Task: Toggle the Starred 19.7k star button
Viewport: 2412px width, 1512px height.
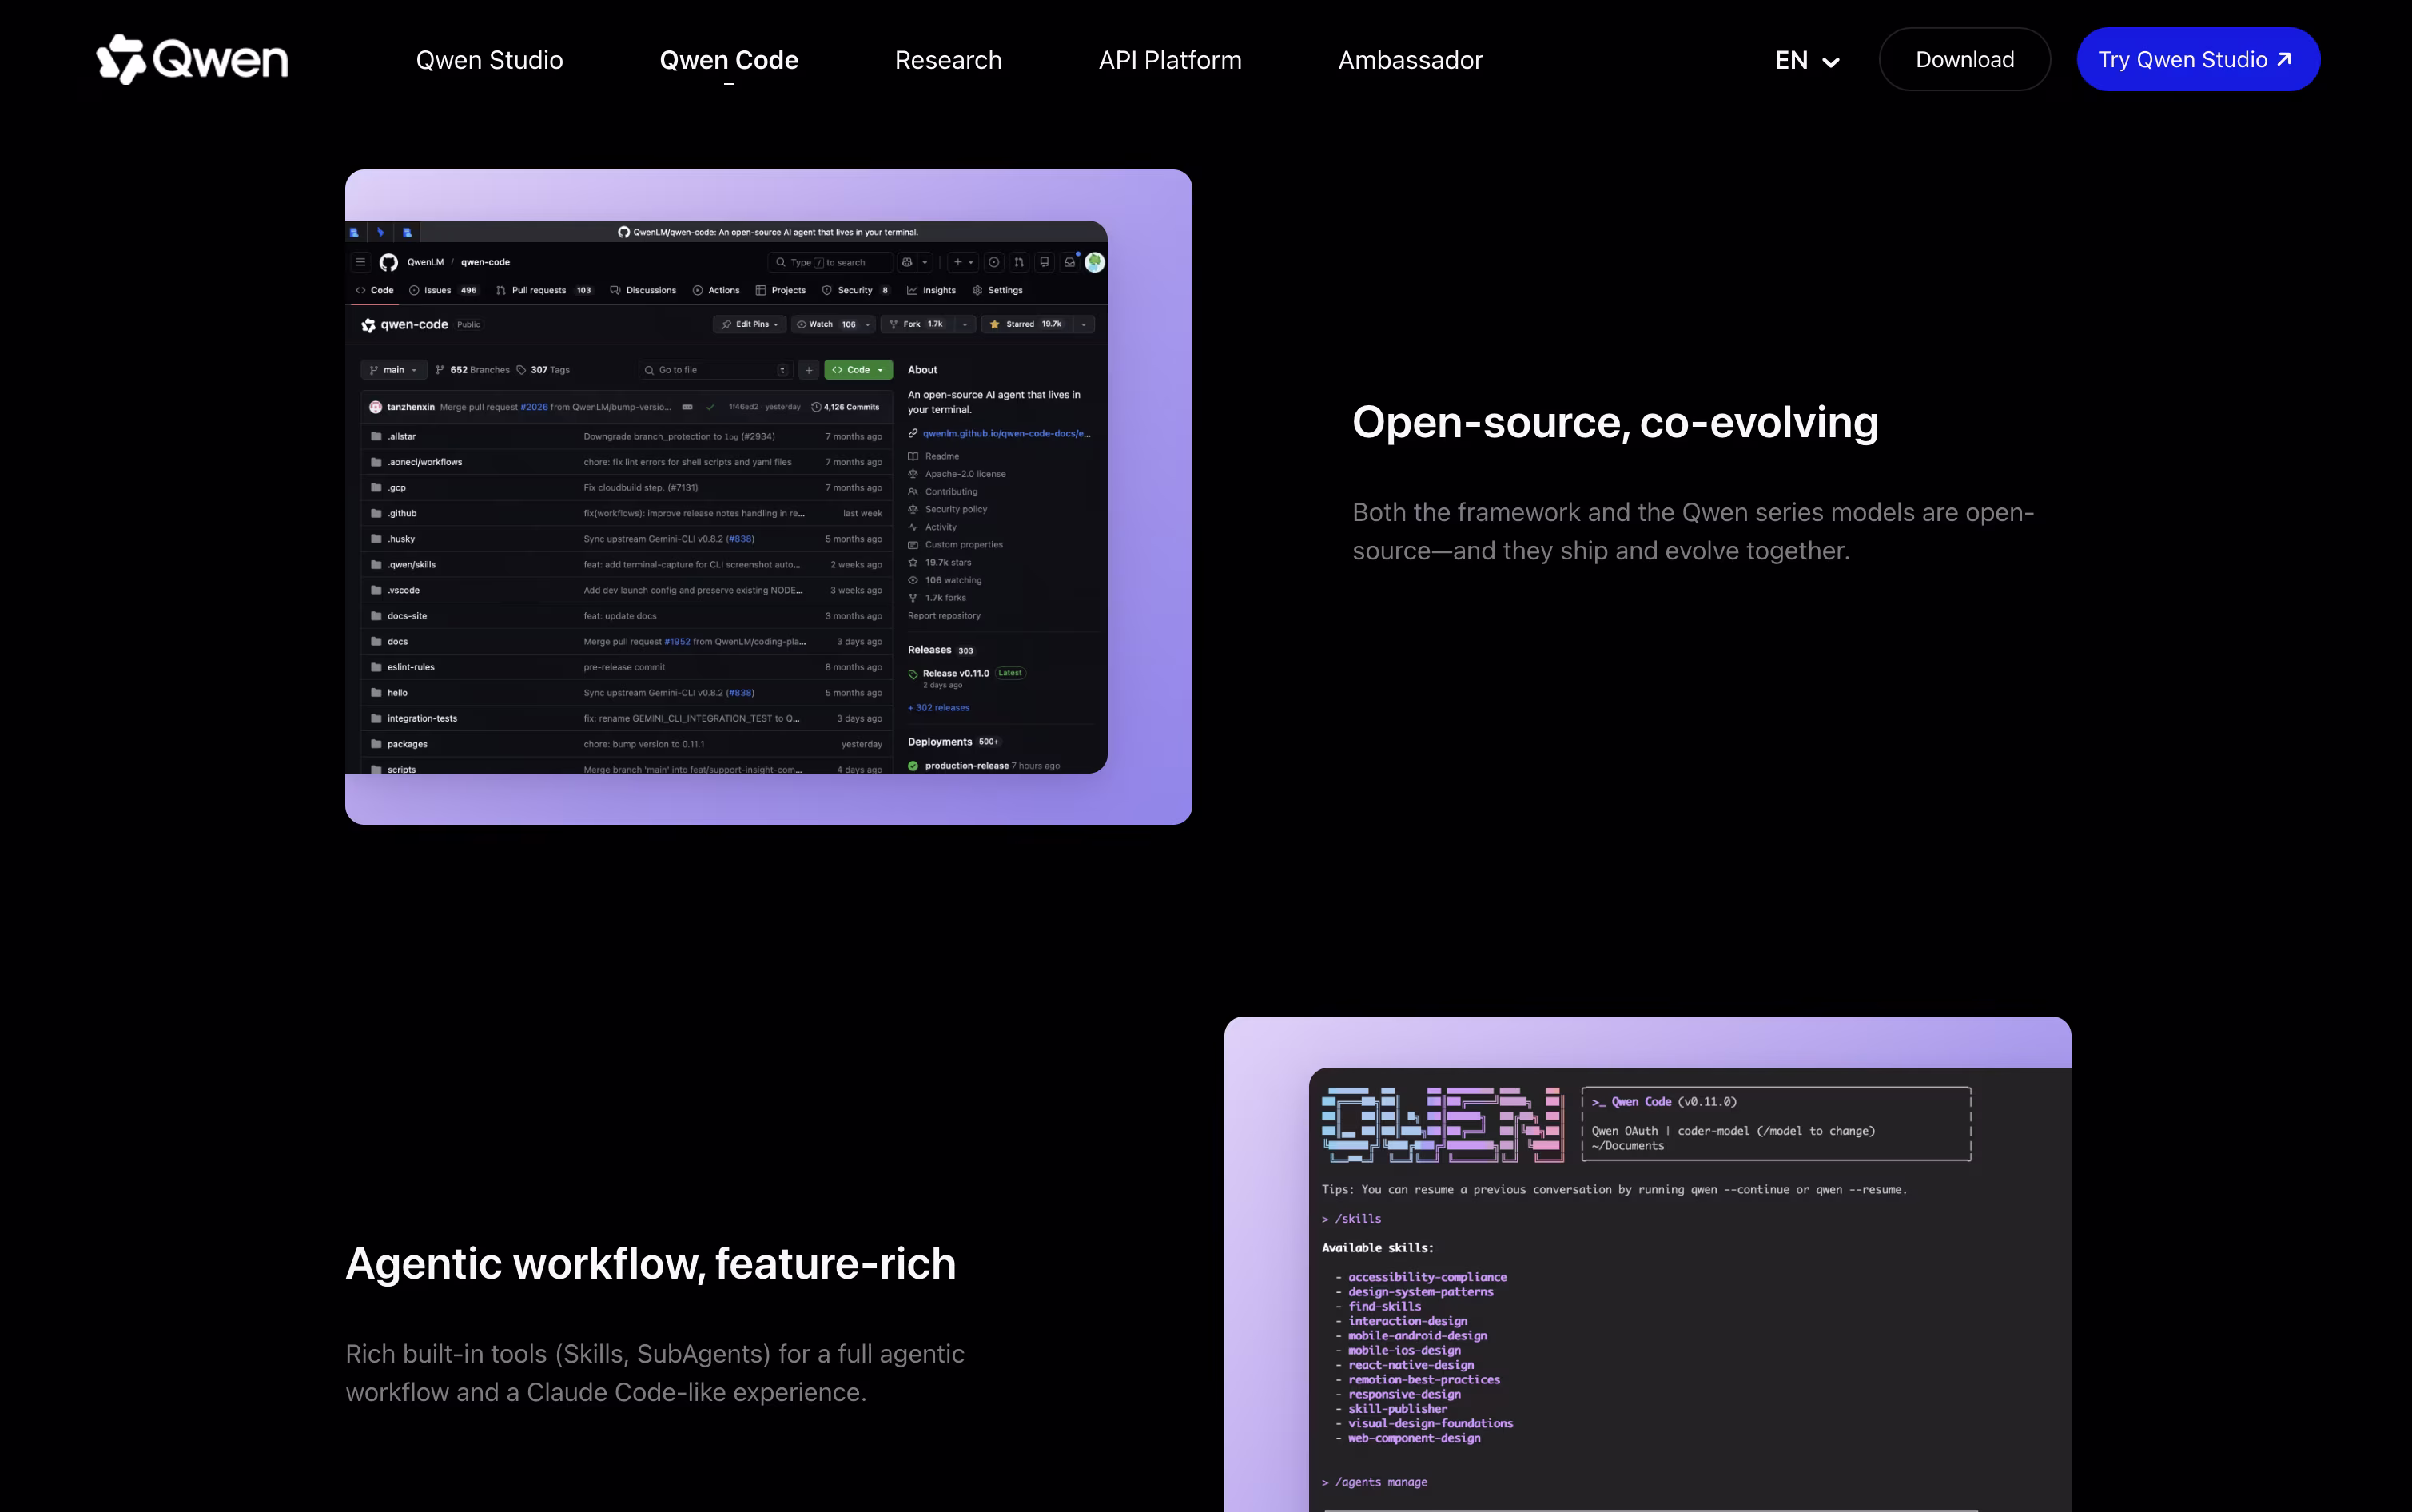Action: pos(1026,324)
